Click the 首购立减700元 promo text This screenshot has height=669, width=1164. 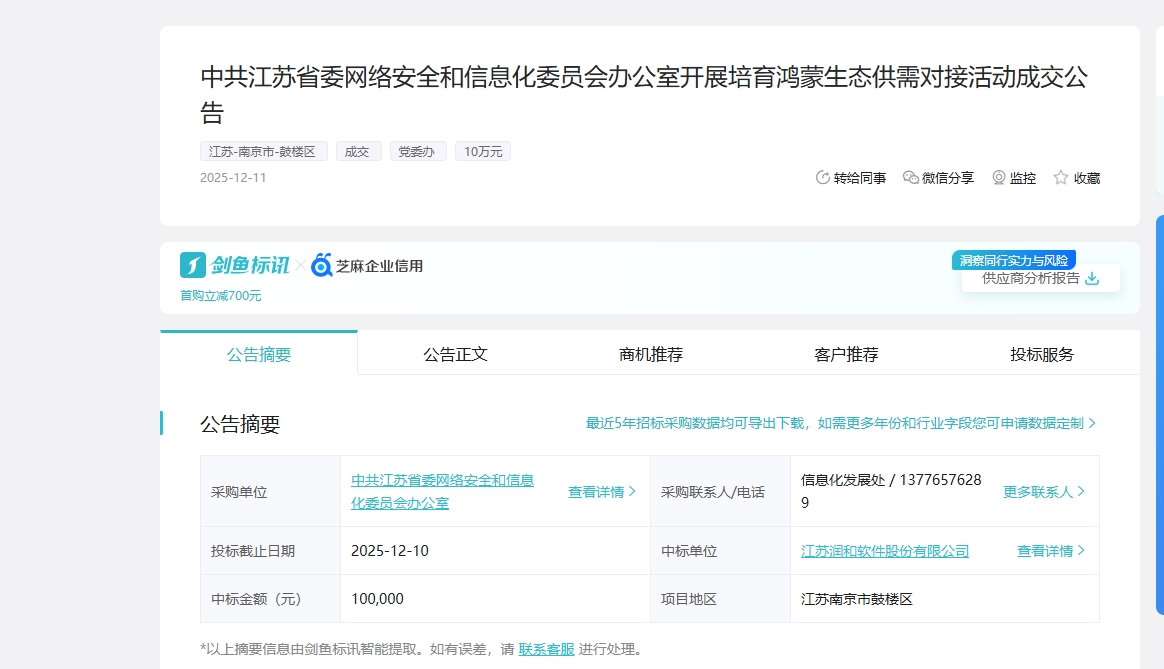[220, 296]
